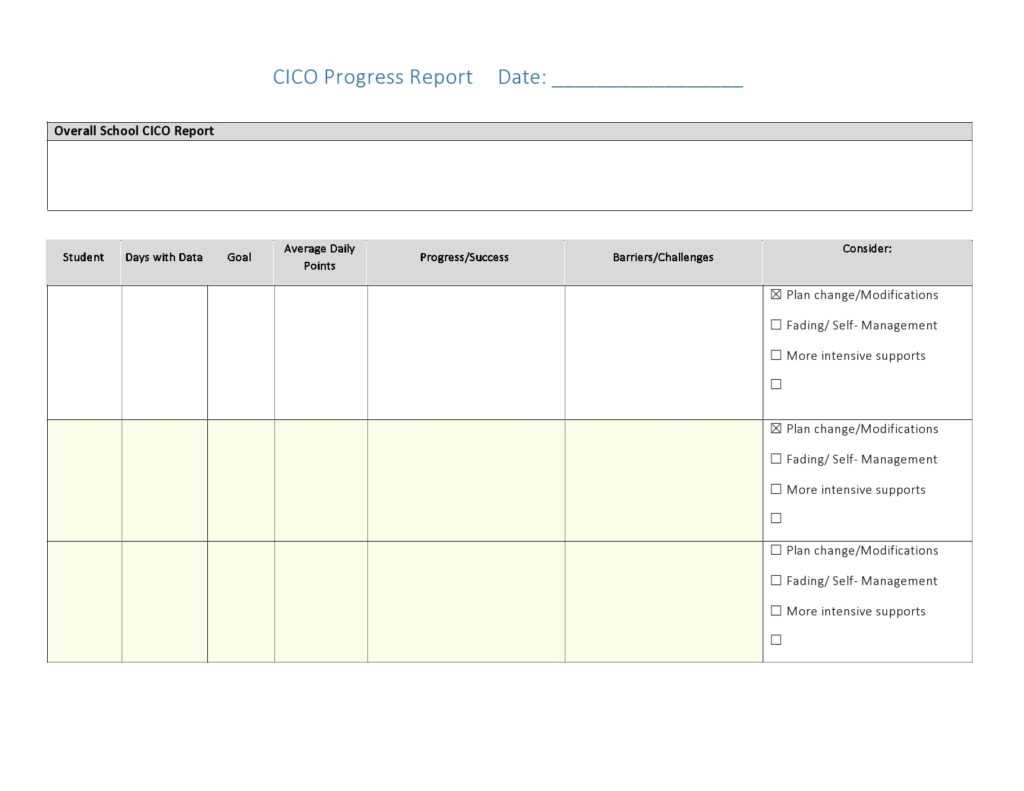Select the Average Daily Points header
Viewport: 1024px width, 791px height.
pos(320,256)
